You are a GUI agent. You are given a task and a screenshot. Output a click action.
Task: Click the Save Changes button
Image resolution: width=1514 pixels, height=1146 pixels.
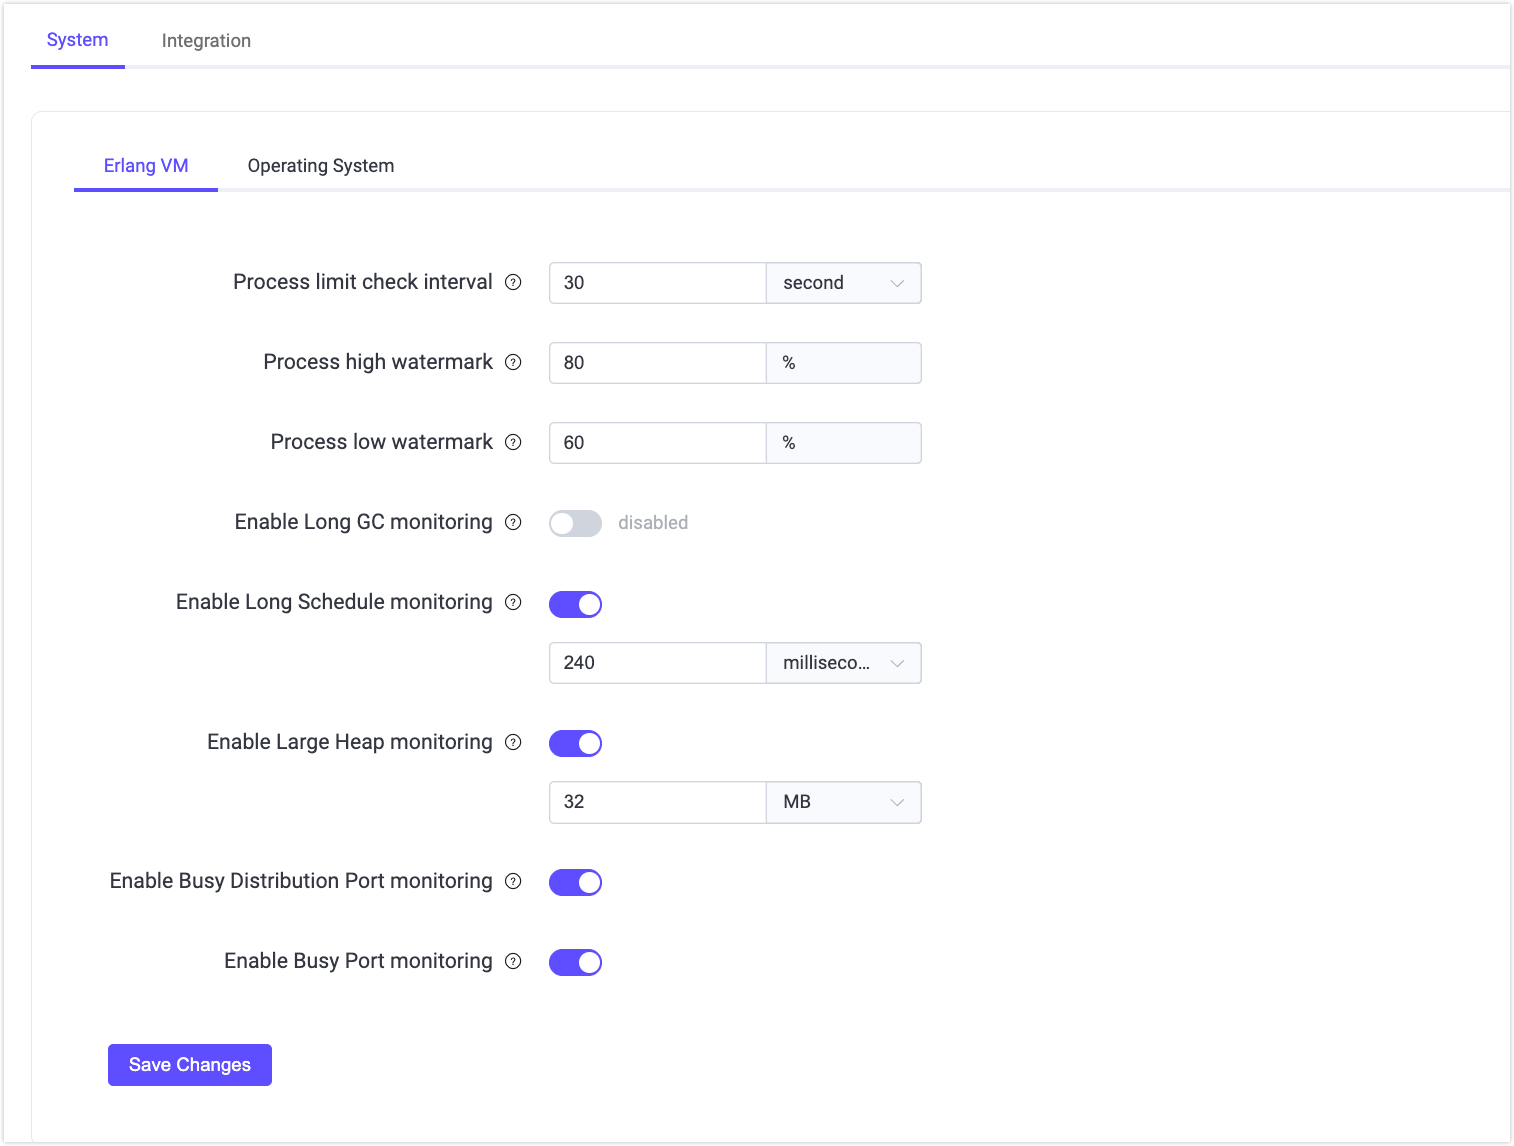(190, 1065)
